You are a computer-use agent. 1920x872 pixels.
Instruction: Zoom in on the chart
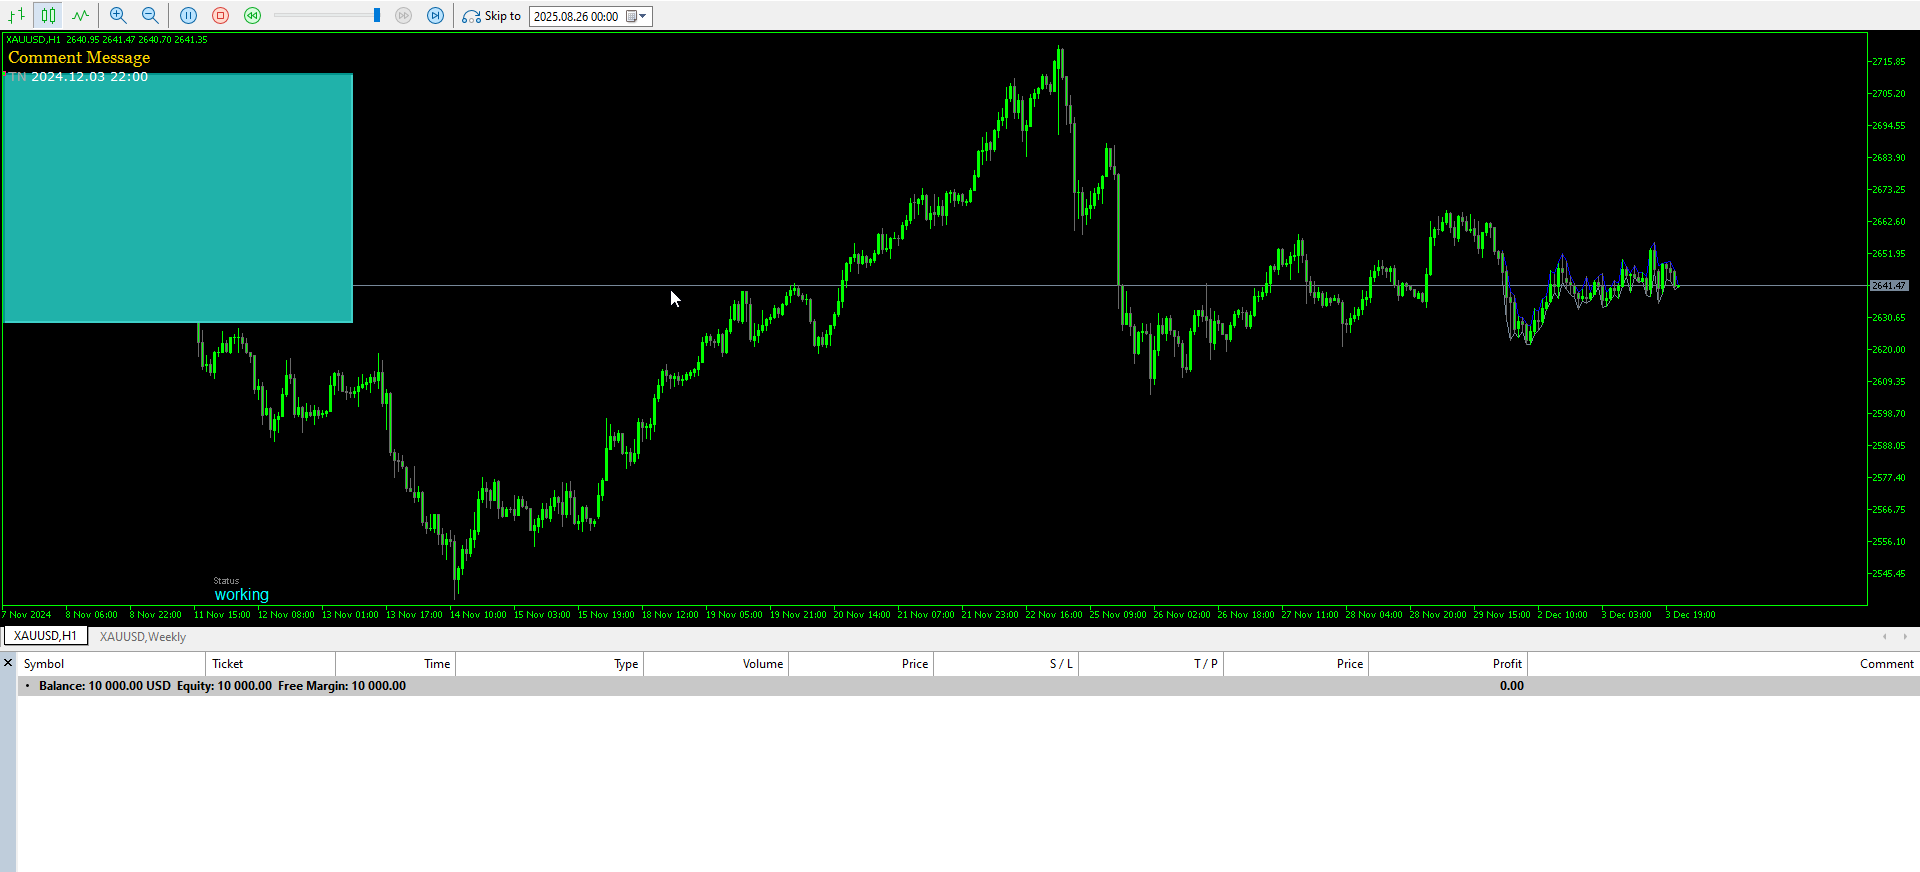click(118, 15)
